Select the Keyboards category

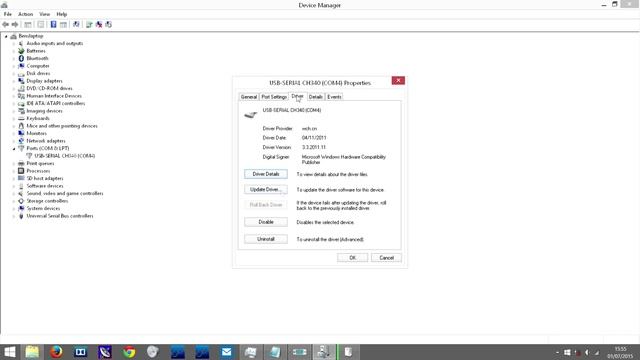click(x=38, y=118)
